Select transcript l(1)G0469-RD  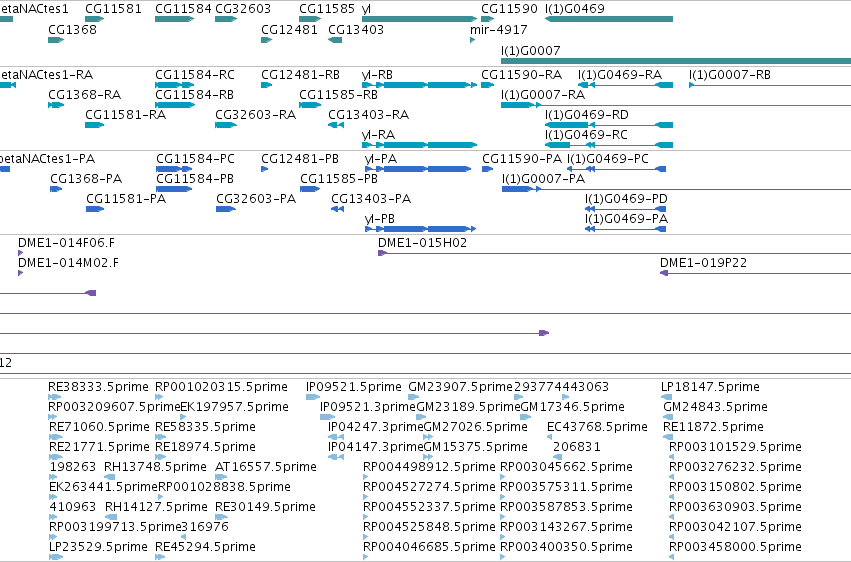coord(587,114)
